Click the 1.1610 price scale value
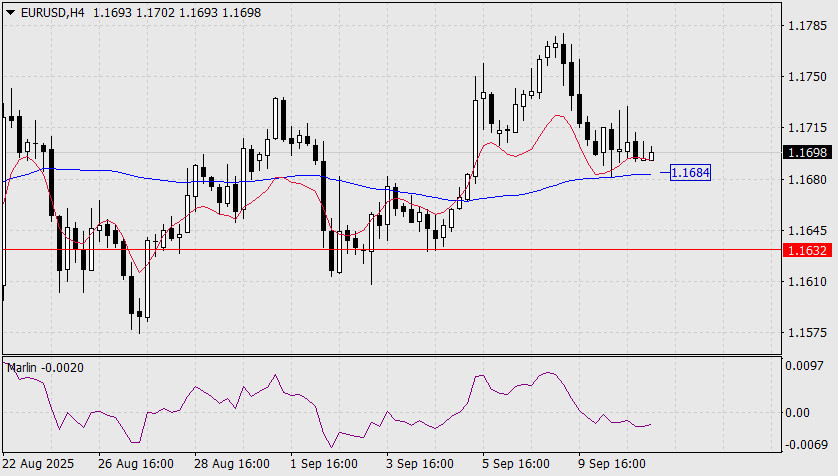This screenshot has height=476, width=838. [808, 282]
